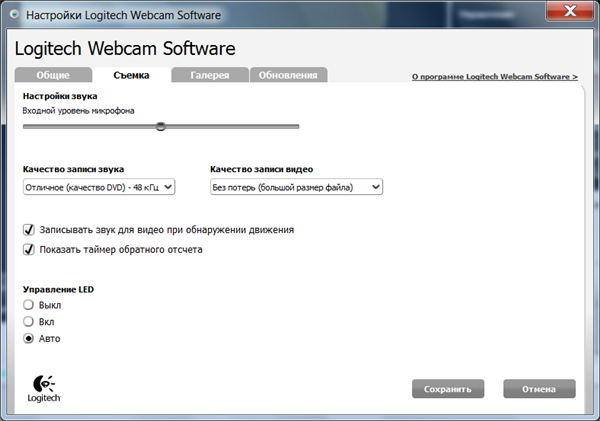Click the Управление LED heading

pyautogui.click(x=58, y=289)
